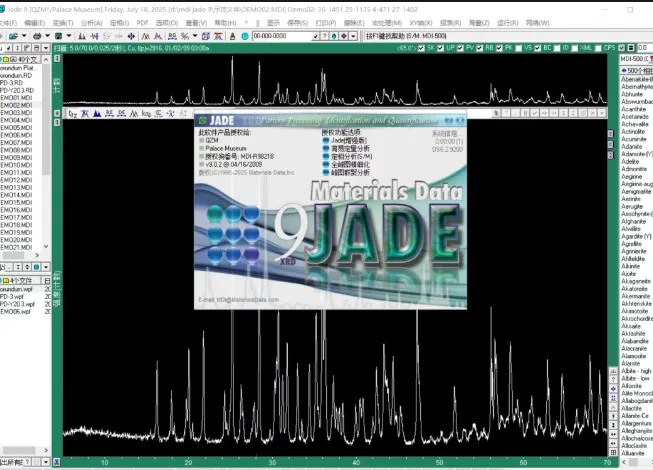Click the cyan round icon before PDF number field
653x470 pixels.
tap(245, 36)
